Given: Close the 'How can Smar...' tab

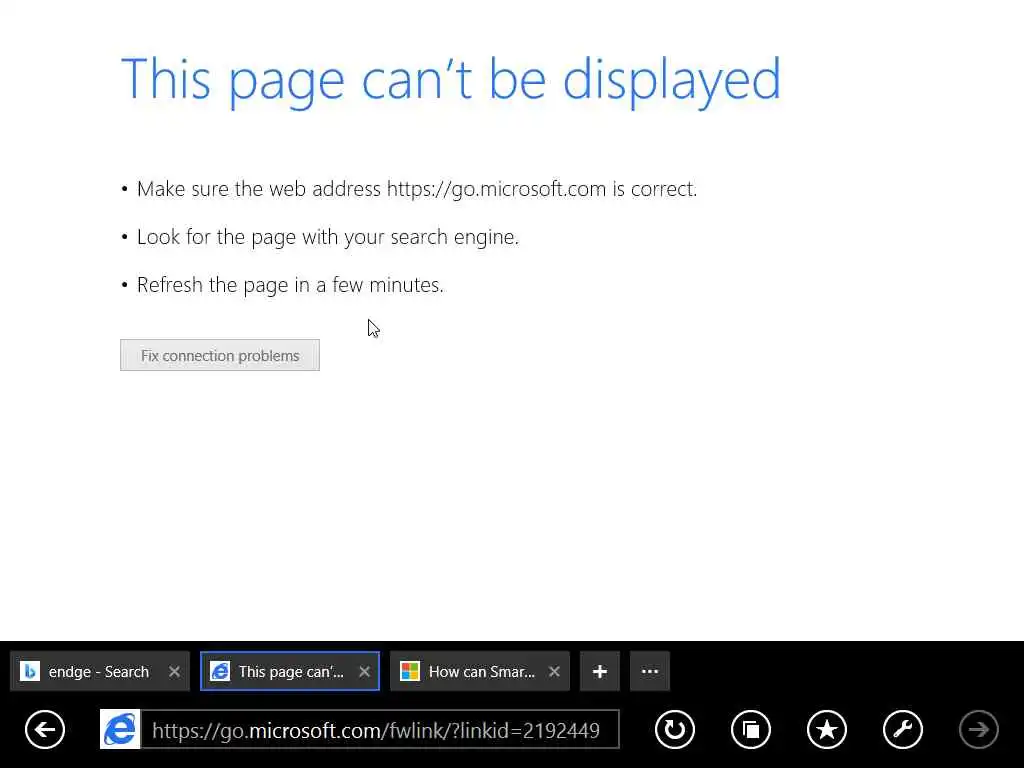Looking at the screenshot, I should [554, 671].
